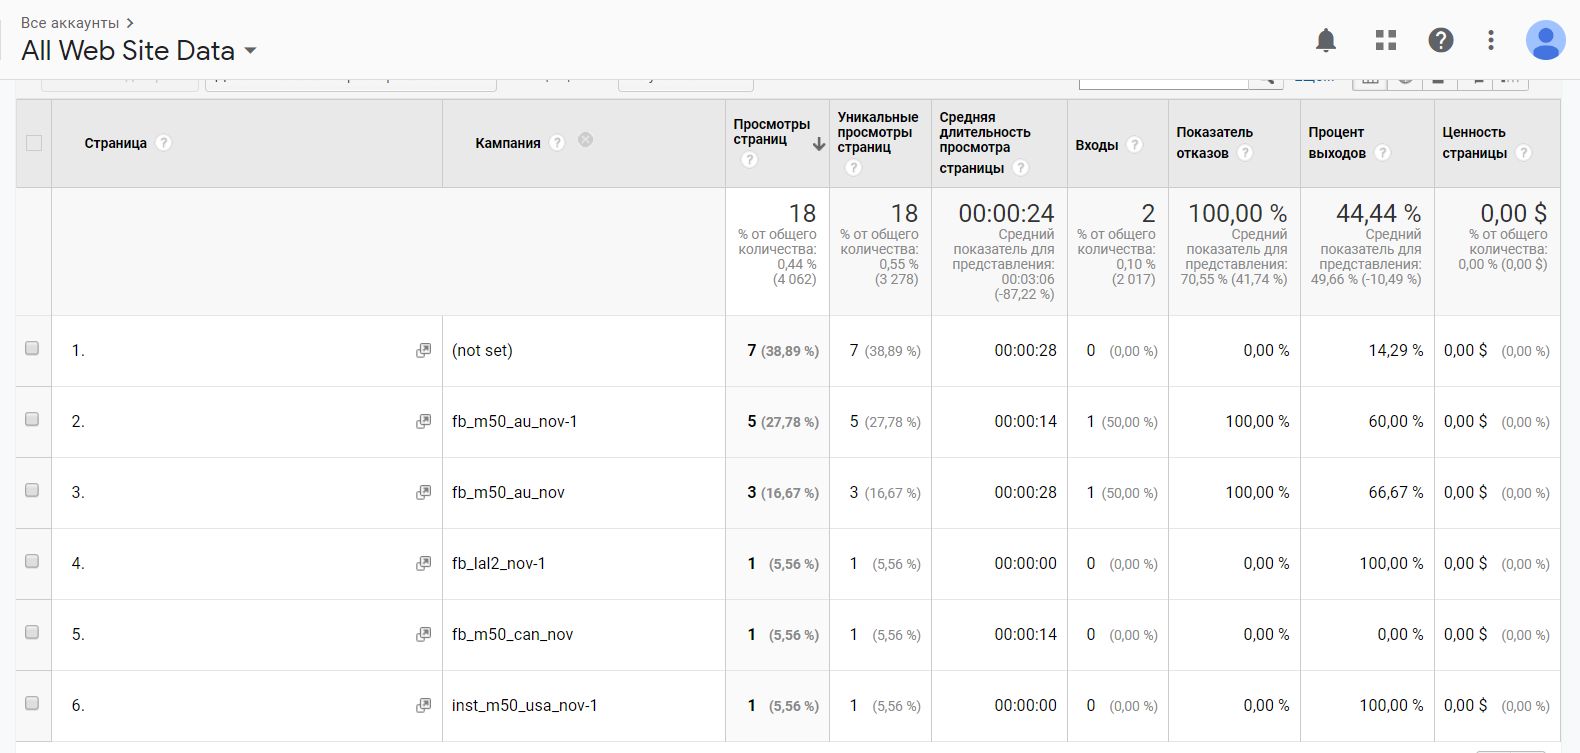Check the (not set) row checkbox

32,348
